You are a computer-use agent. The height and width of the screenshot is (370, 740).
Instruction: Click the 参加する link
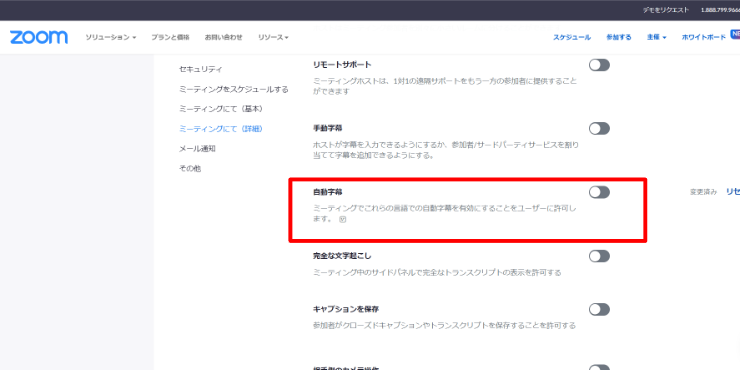[619, 37]
